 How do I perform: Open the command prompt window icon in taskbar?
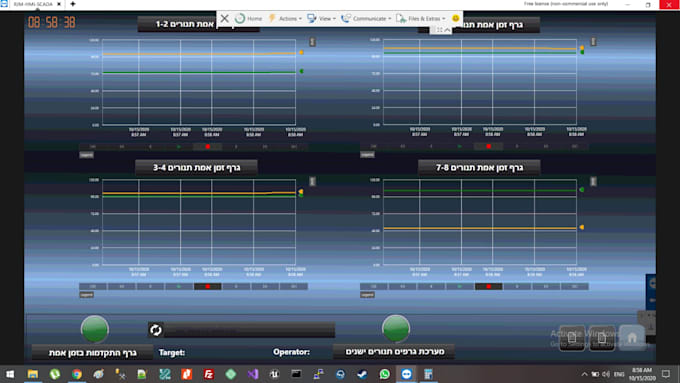(x=296, y=374)
